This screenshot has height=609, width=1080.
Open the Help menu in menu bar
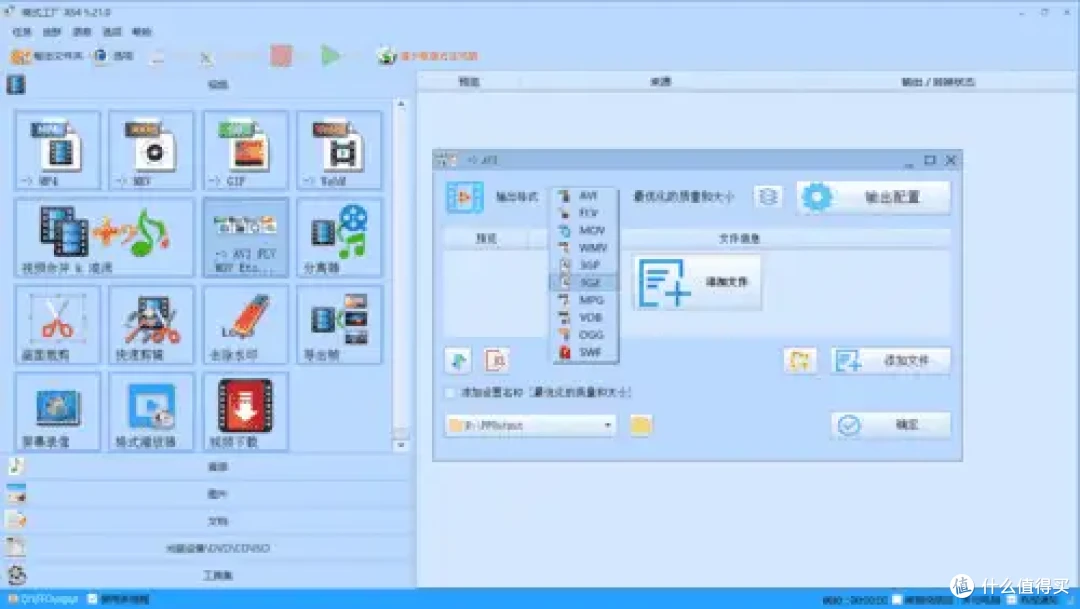pyautogui.click(x=141, y=32)
